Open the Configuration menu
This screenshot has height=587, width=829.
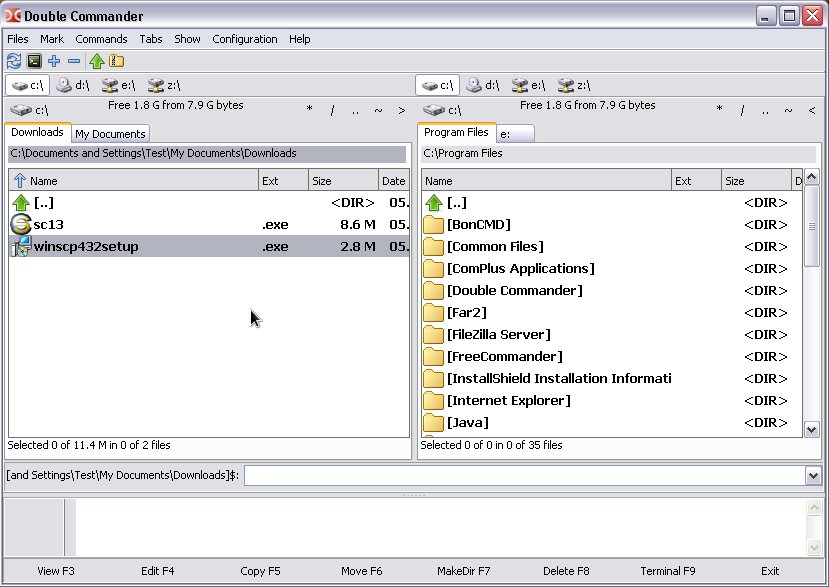pos(245,39)
